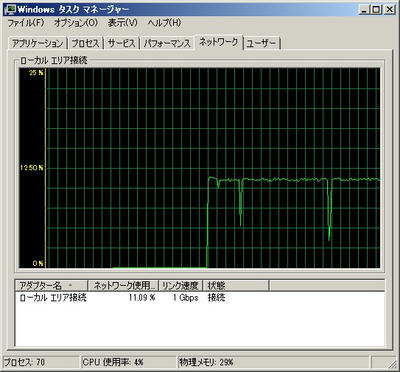This screenshot has height=372, width=400.
Task: Switch to the プロセス tab
Action: tap(86, 44)
